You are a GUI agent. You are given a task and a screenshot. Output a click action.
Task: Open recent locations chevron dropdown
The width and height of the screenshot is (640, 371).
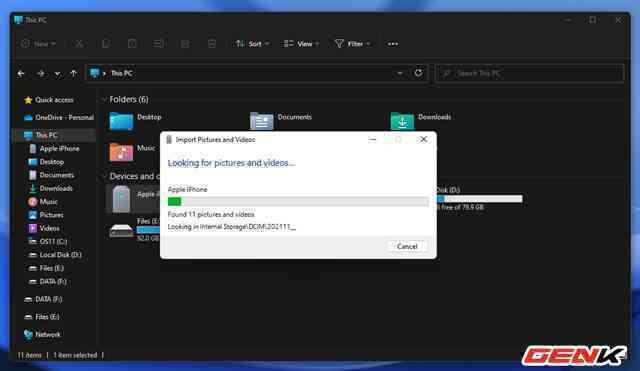click(58, 73)
